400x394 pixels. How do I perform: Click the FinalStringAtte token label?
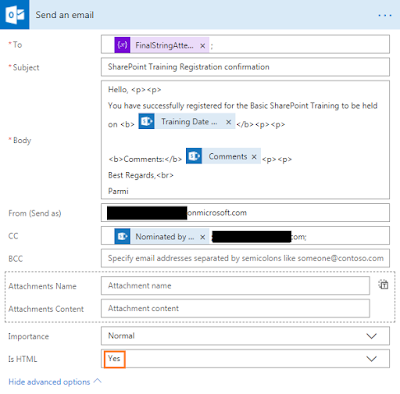pyautogui.click(x=164, y=45)
